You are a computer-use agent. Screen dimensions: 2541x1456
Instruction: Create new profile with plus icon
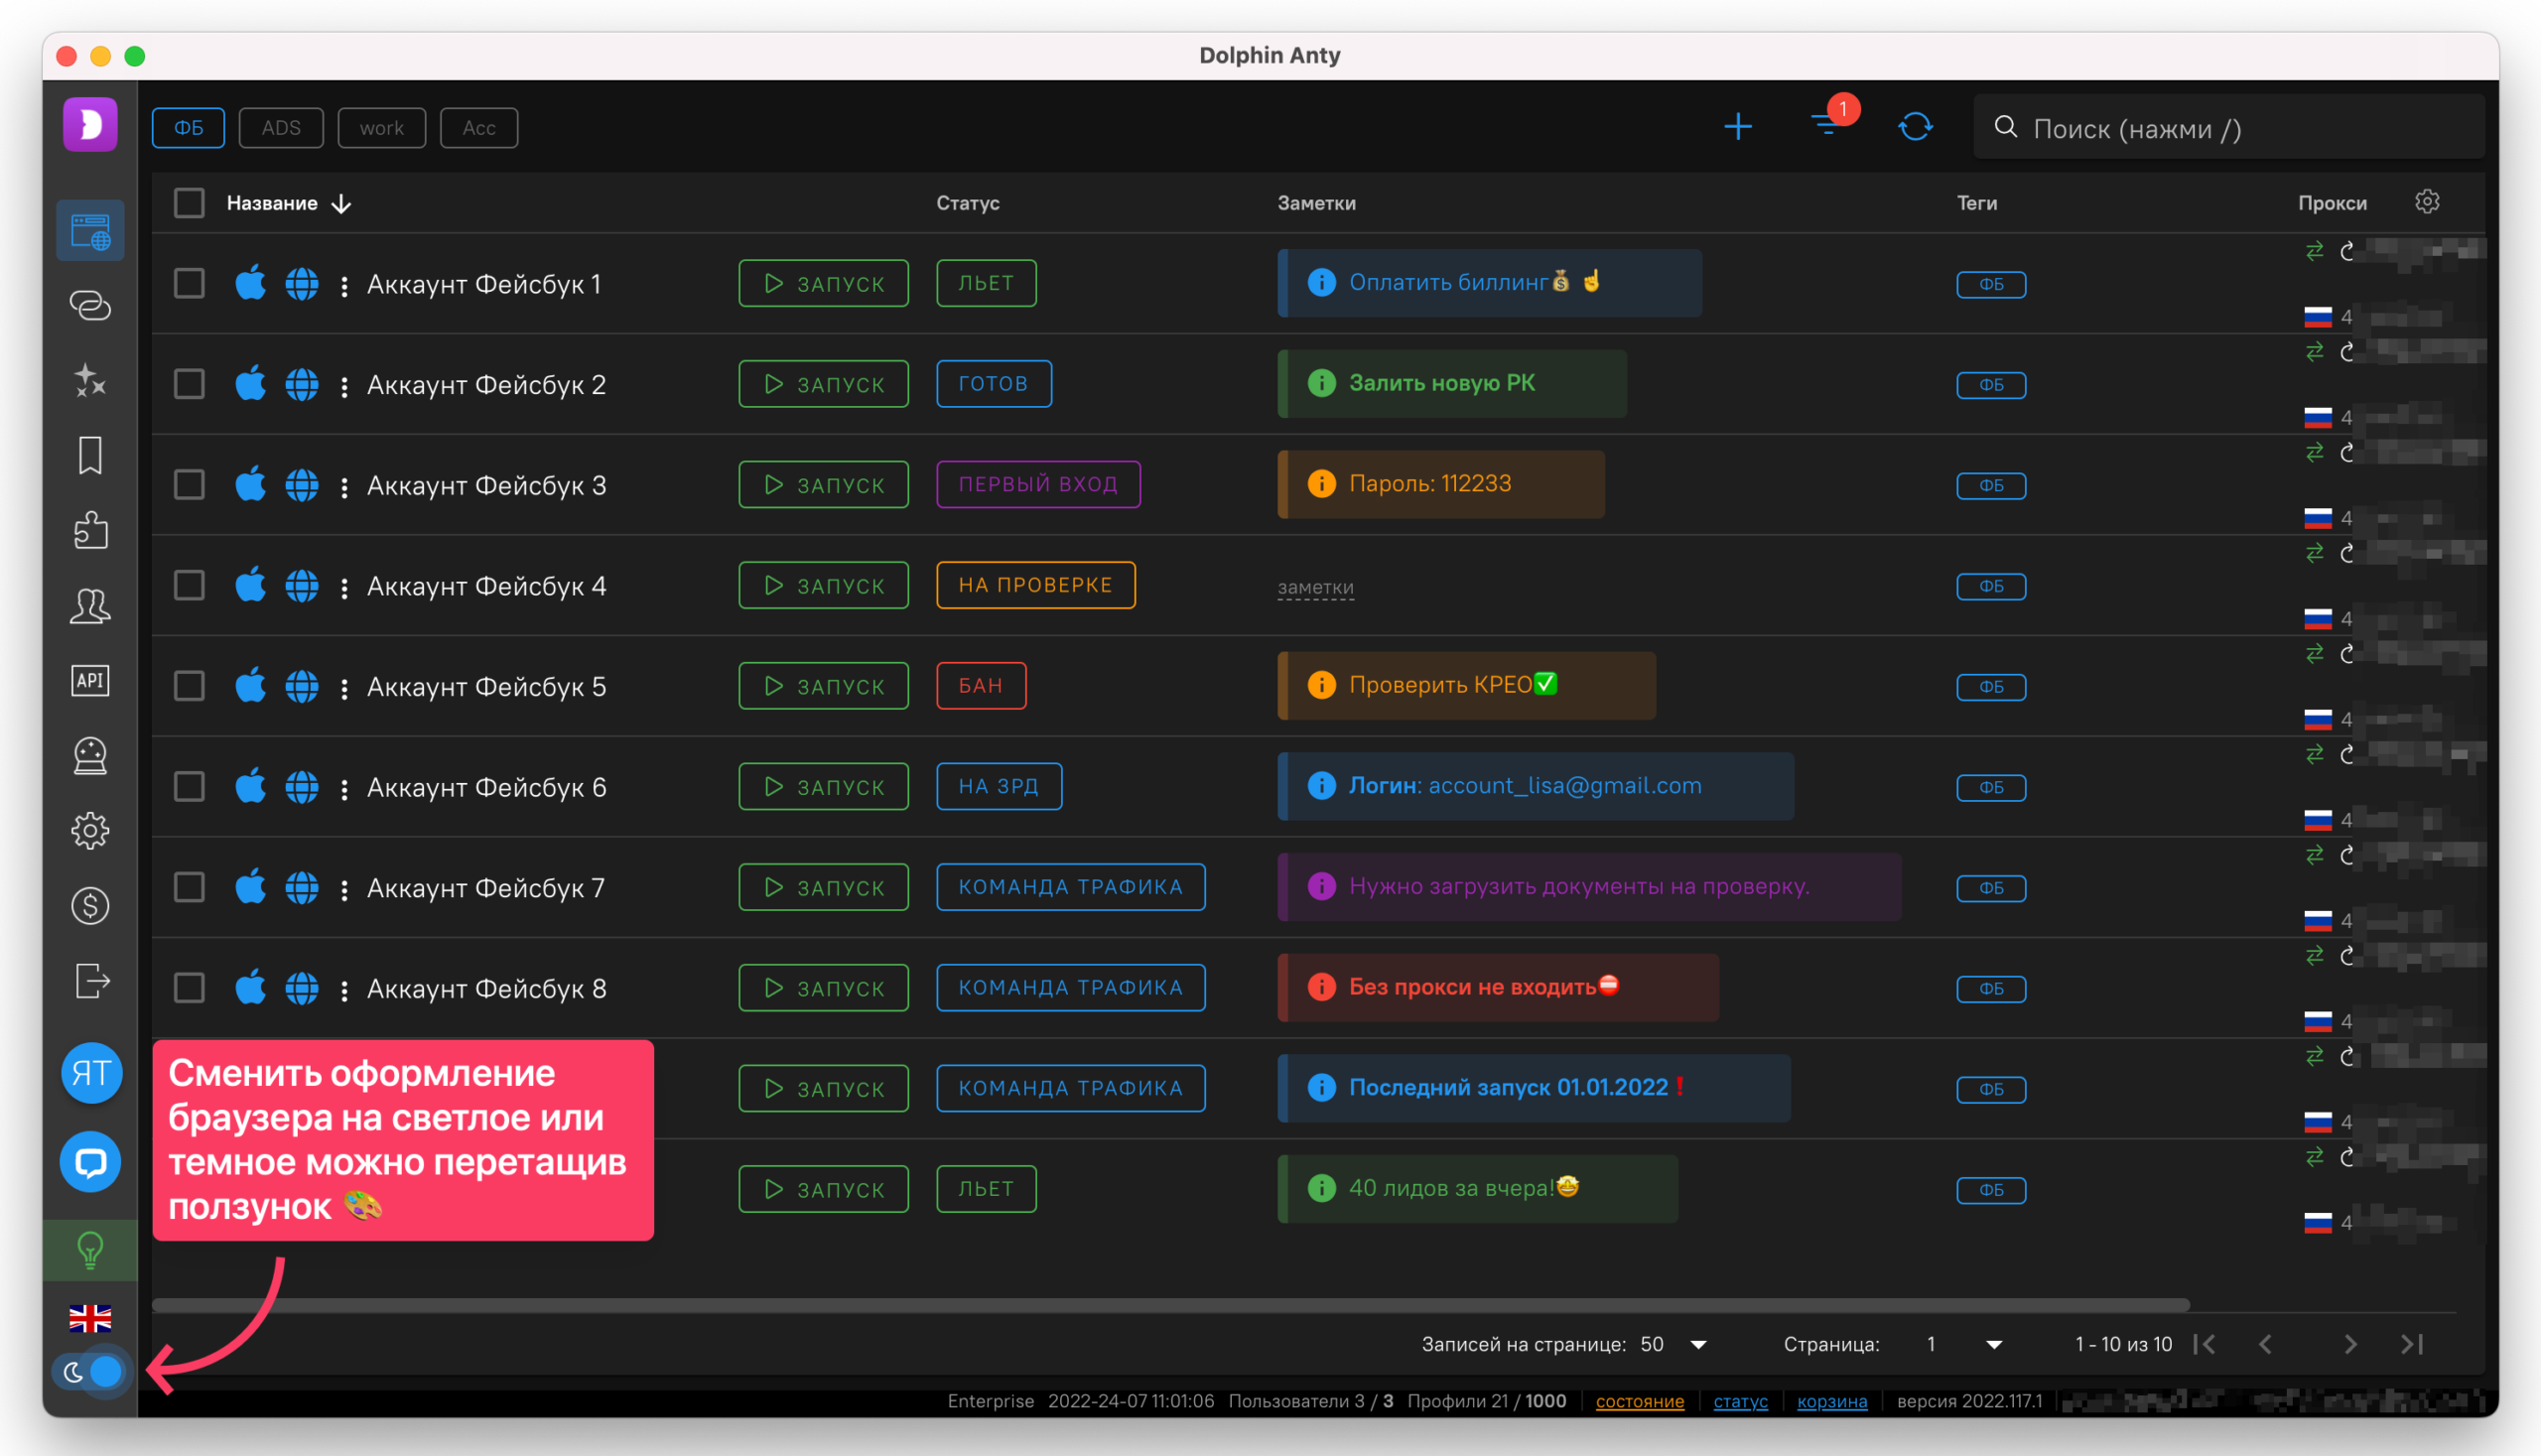(x=1738, y=127)
